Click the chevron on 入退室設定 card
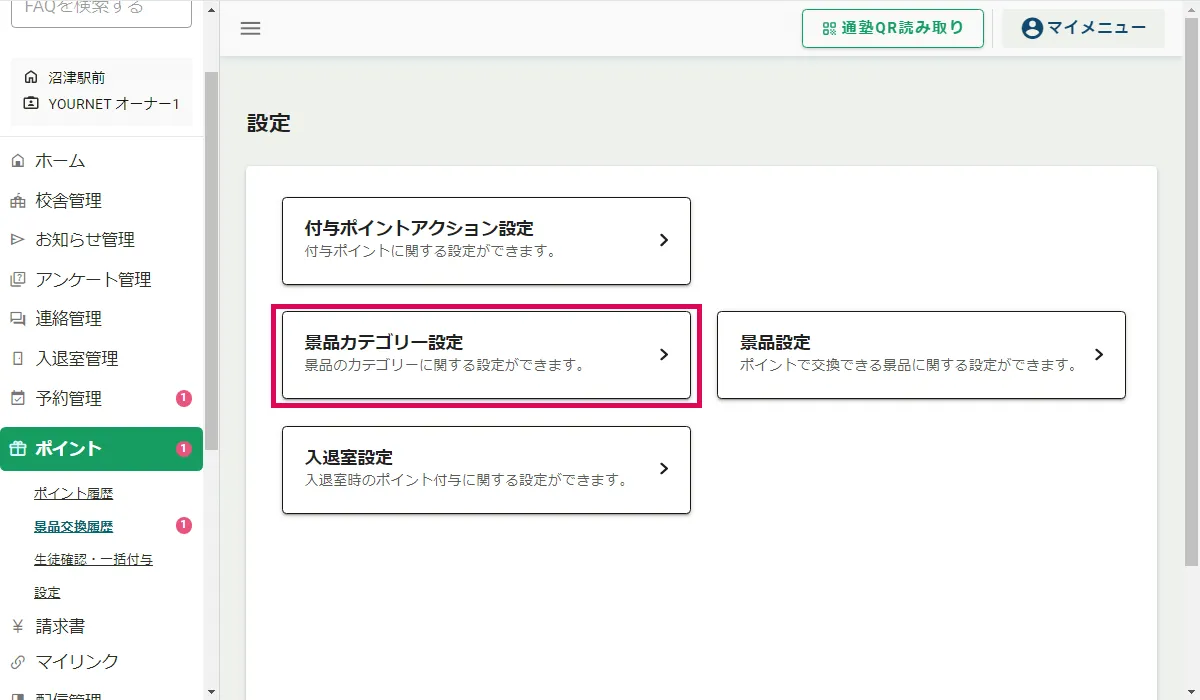The height and width of the screenshot is (700, 1200). pos(664,469)
